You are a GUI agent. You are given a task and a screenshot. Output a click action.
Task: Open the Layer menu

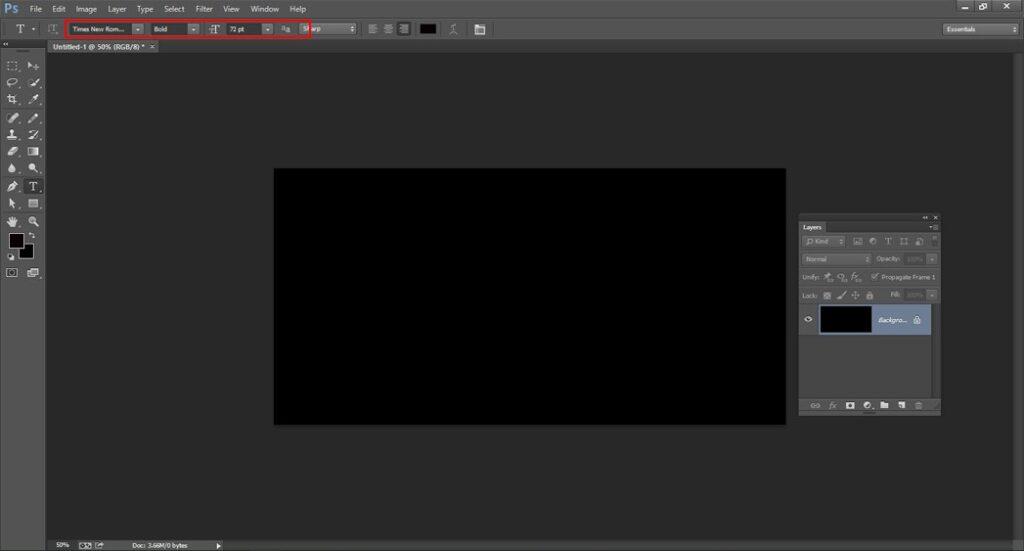tap(117, 9)
